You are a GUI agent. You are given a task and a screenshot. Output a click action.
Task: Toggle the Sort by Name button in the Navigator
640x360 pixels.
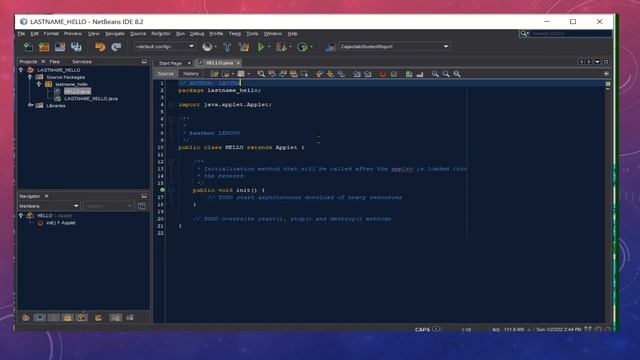click(116, 318)
